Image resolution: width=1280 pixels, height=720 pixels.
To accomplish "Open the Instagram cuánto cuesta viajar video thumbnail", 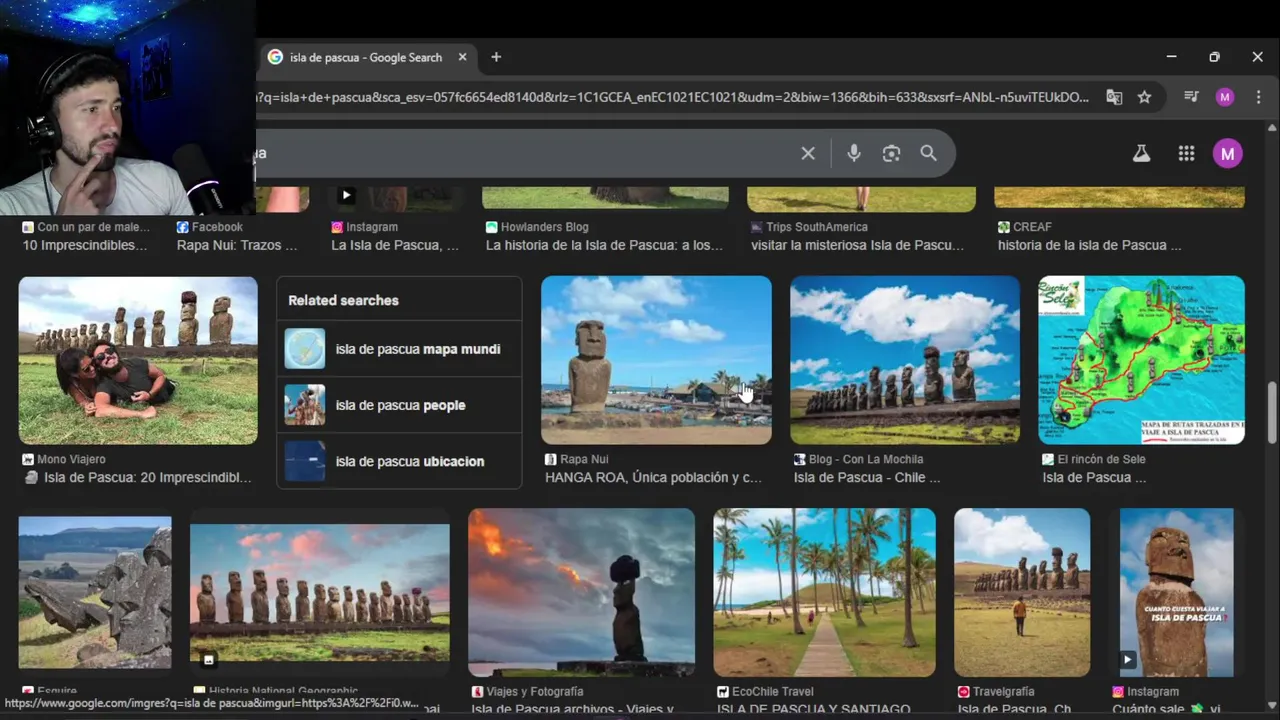I will 1177,593.
